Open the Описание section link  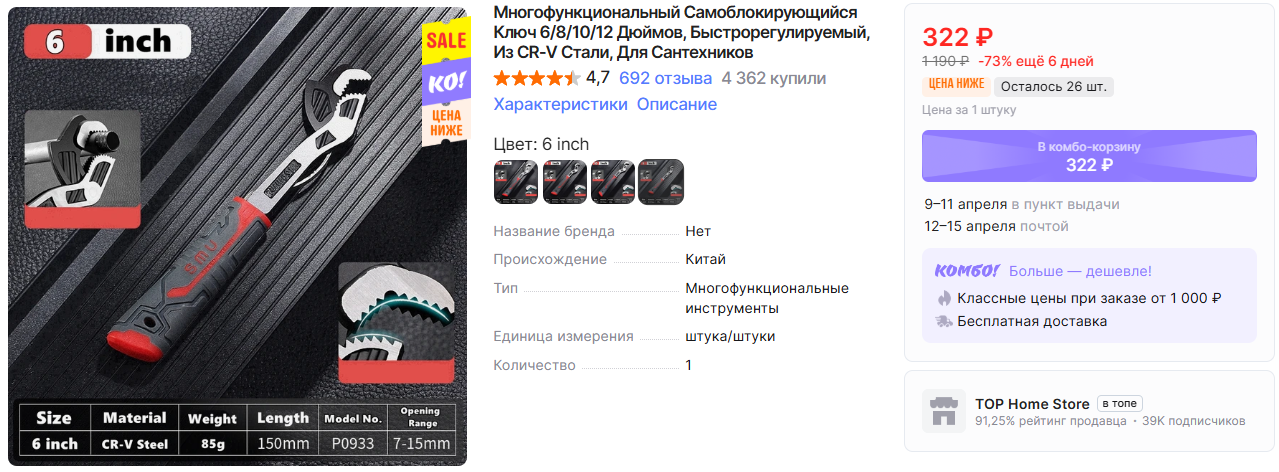(x=677, y=104)
